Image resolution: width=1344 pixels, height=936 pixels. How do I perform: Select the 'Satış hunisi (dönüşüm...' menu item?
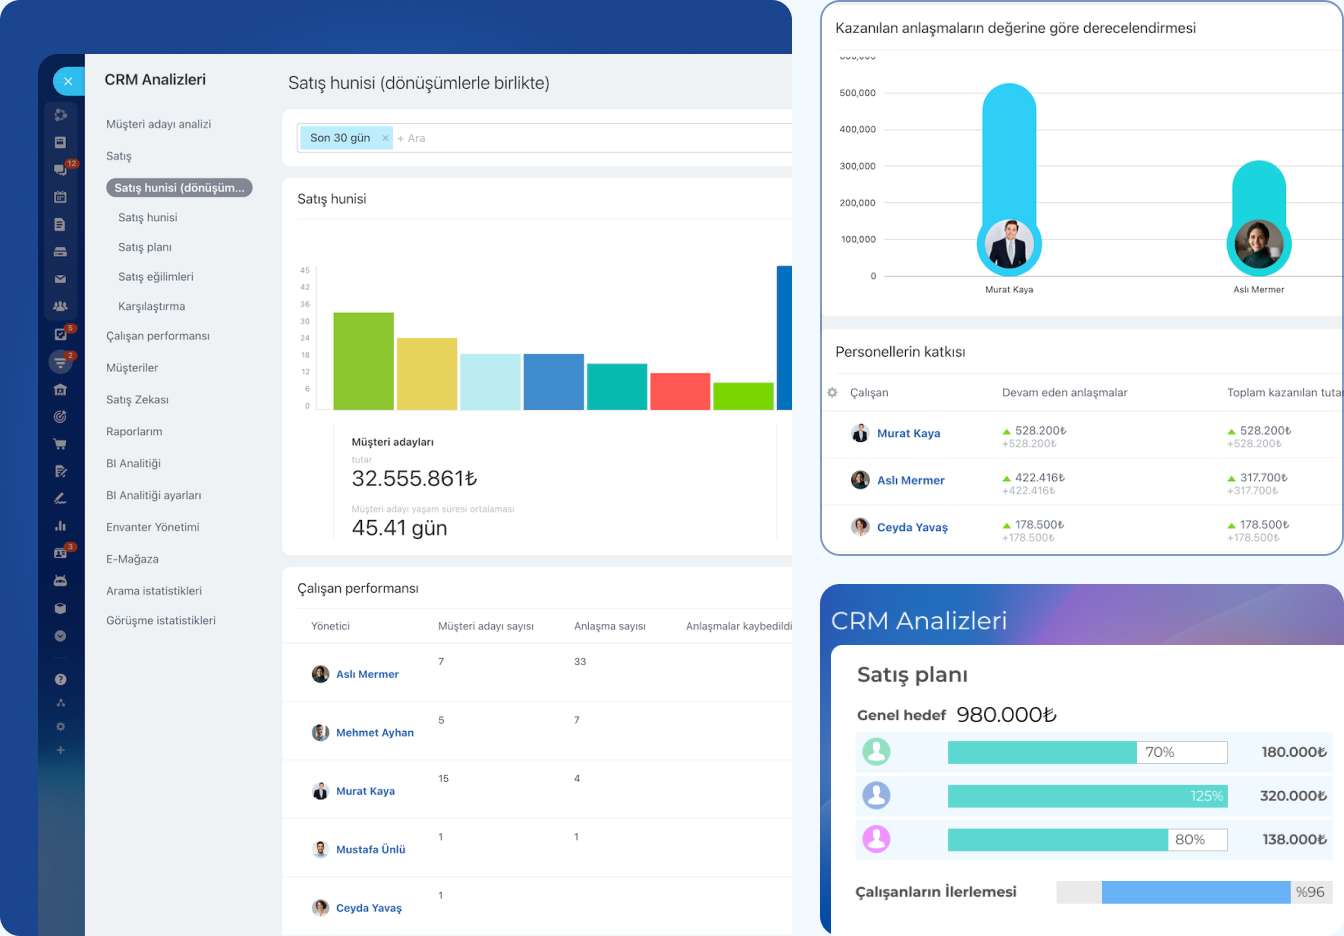[x=179, y=188]
